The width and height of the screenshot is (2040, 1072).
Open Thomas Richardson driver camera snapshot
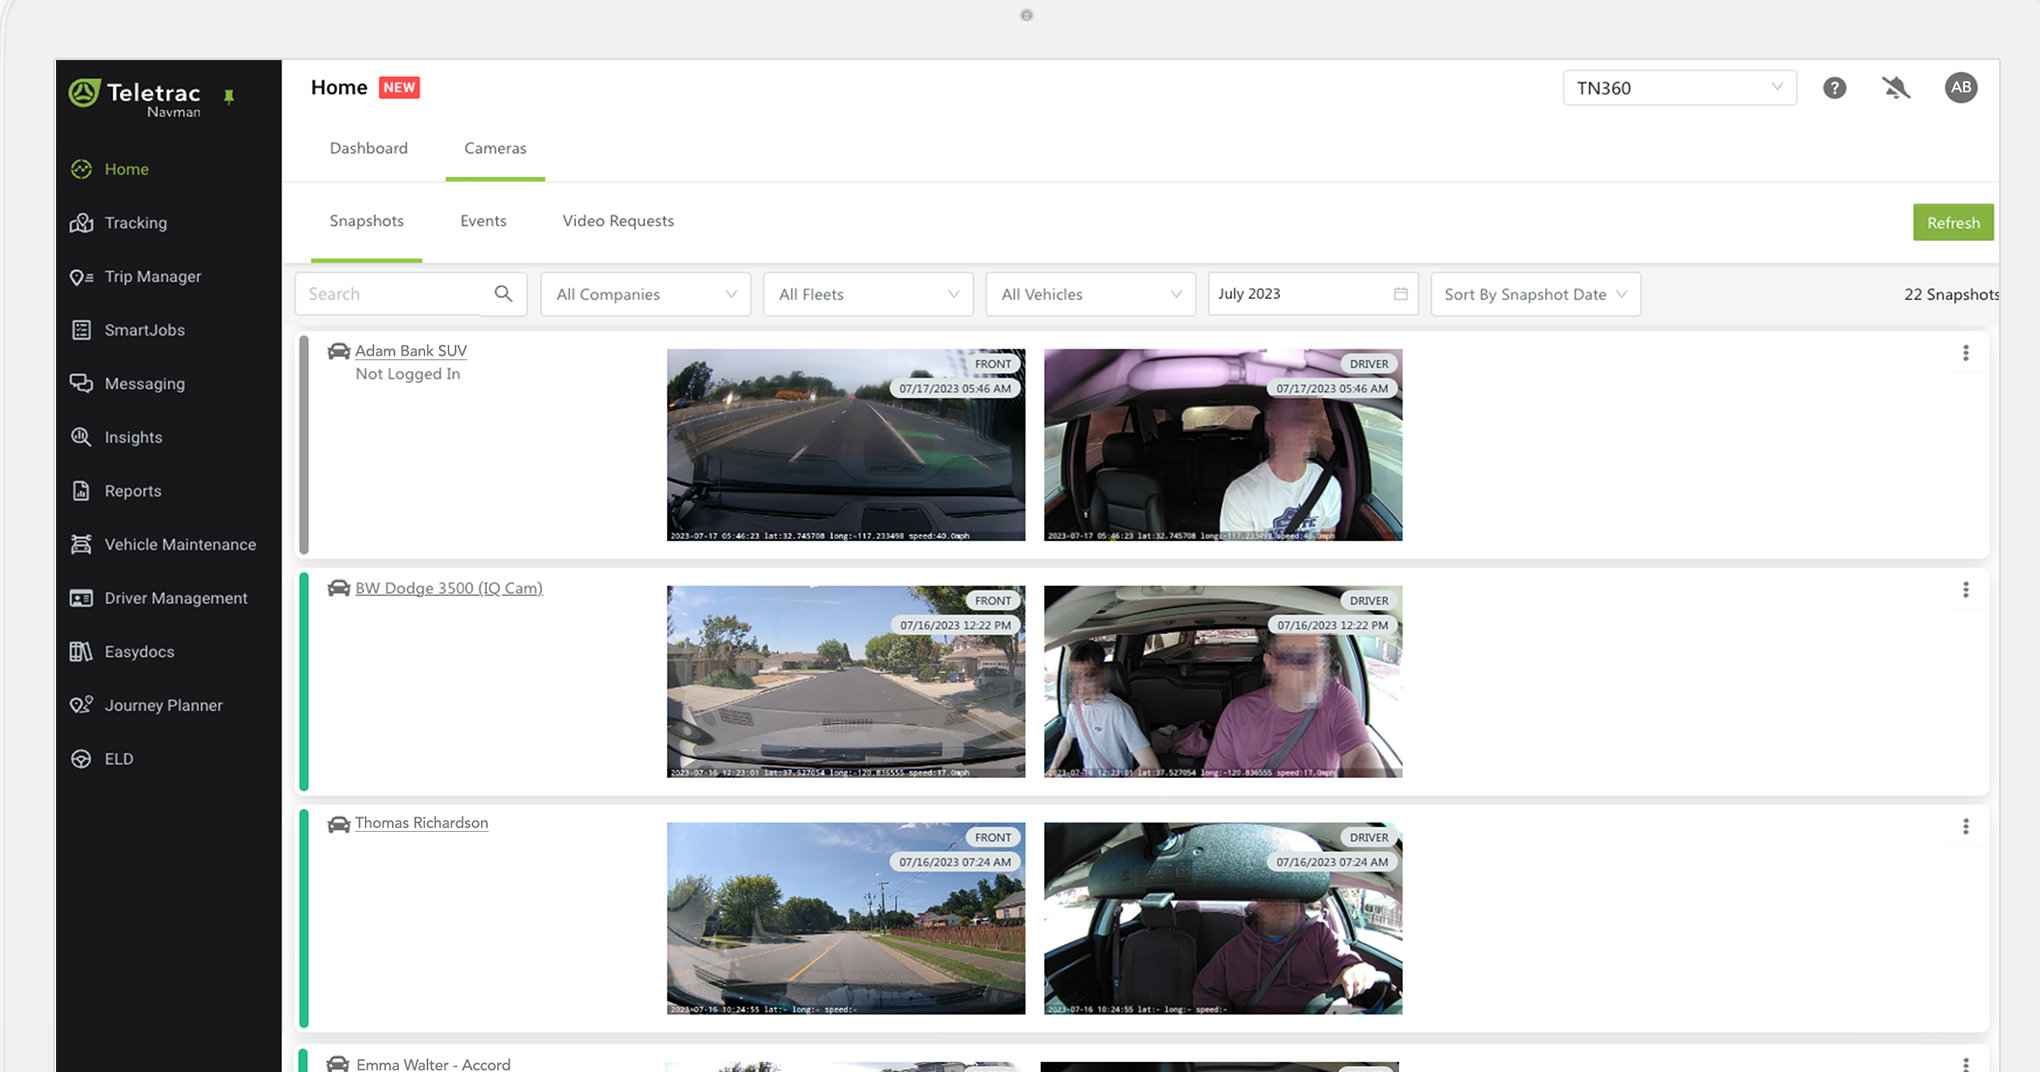click(x=1223, y=919)
